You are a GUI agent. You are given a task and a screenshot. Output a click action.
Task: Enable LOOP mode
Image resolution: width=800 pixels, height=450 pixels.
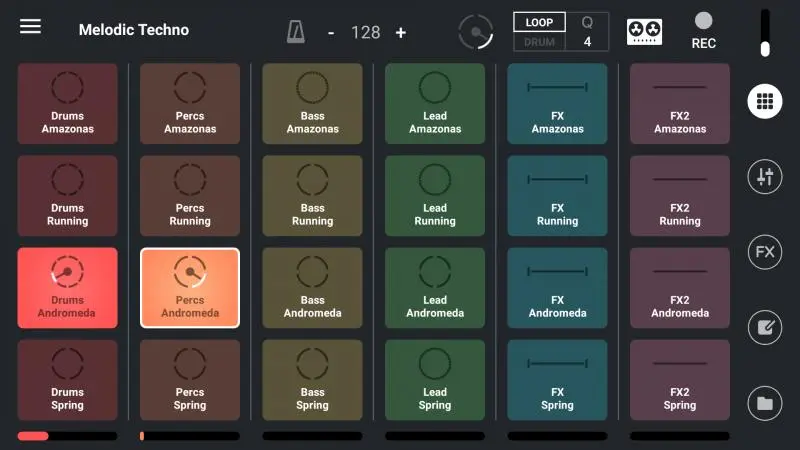[x=539, y=22]
